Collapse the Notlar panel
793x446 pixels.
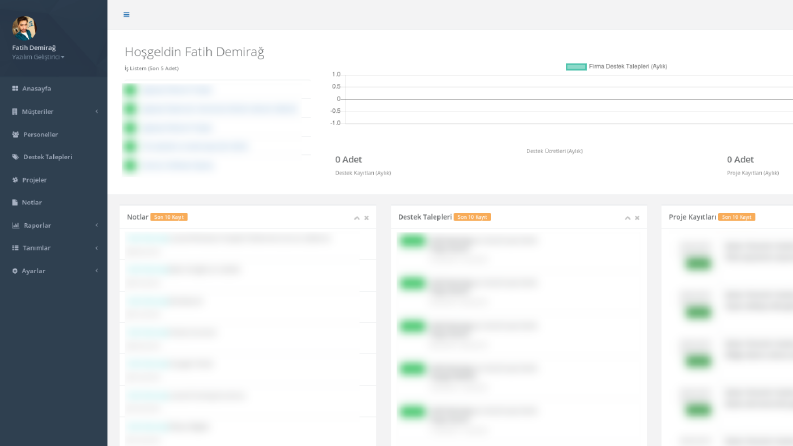point(357,218)
